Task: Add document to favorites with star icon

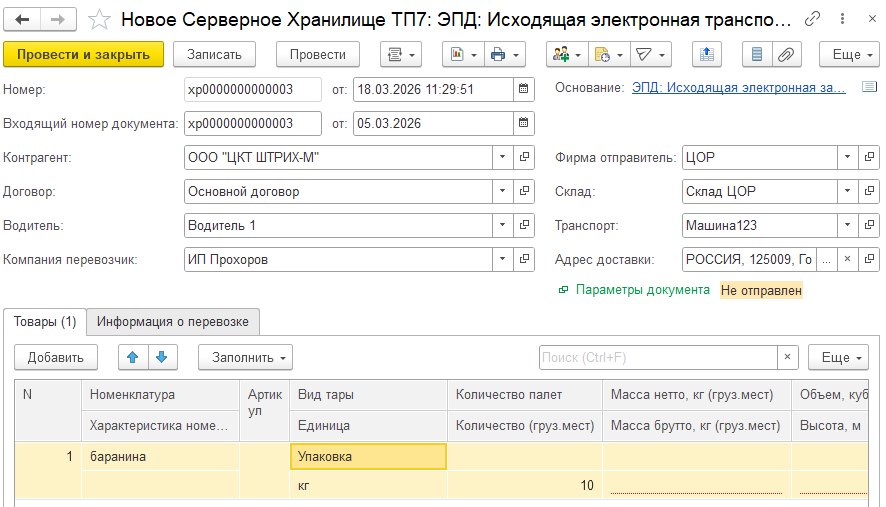Action: (x=99, y=20)
